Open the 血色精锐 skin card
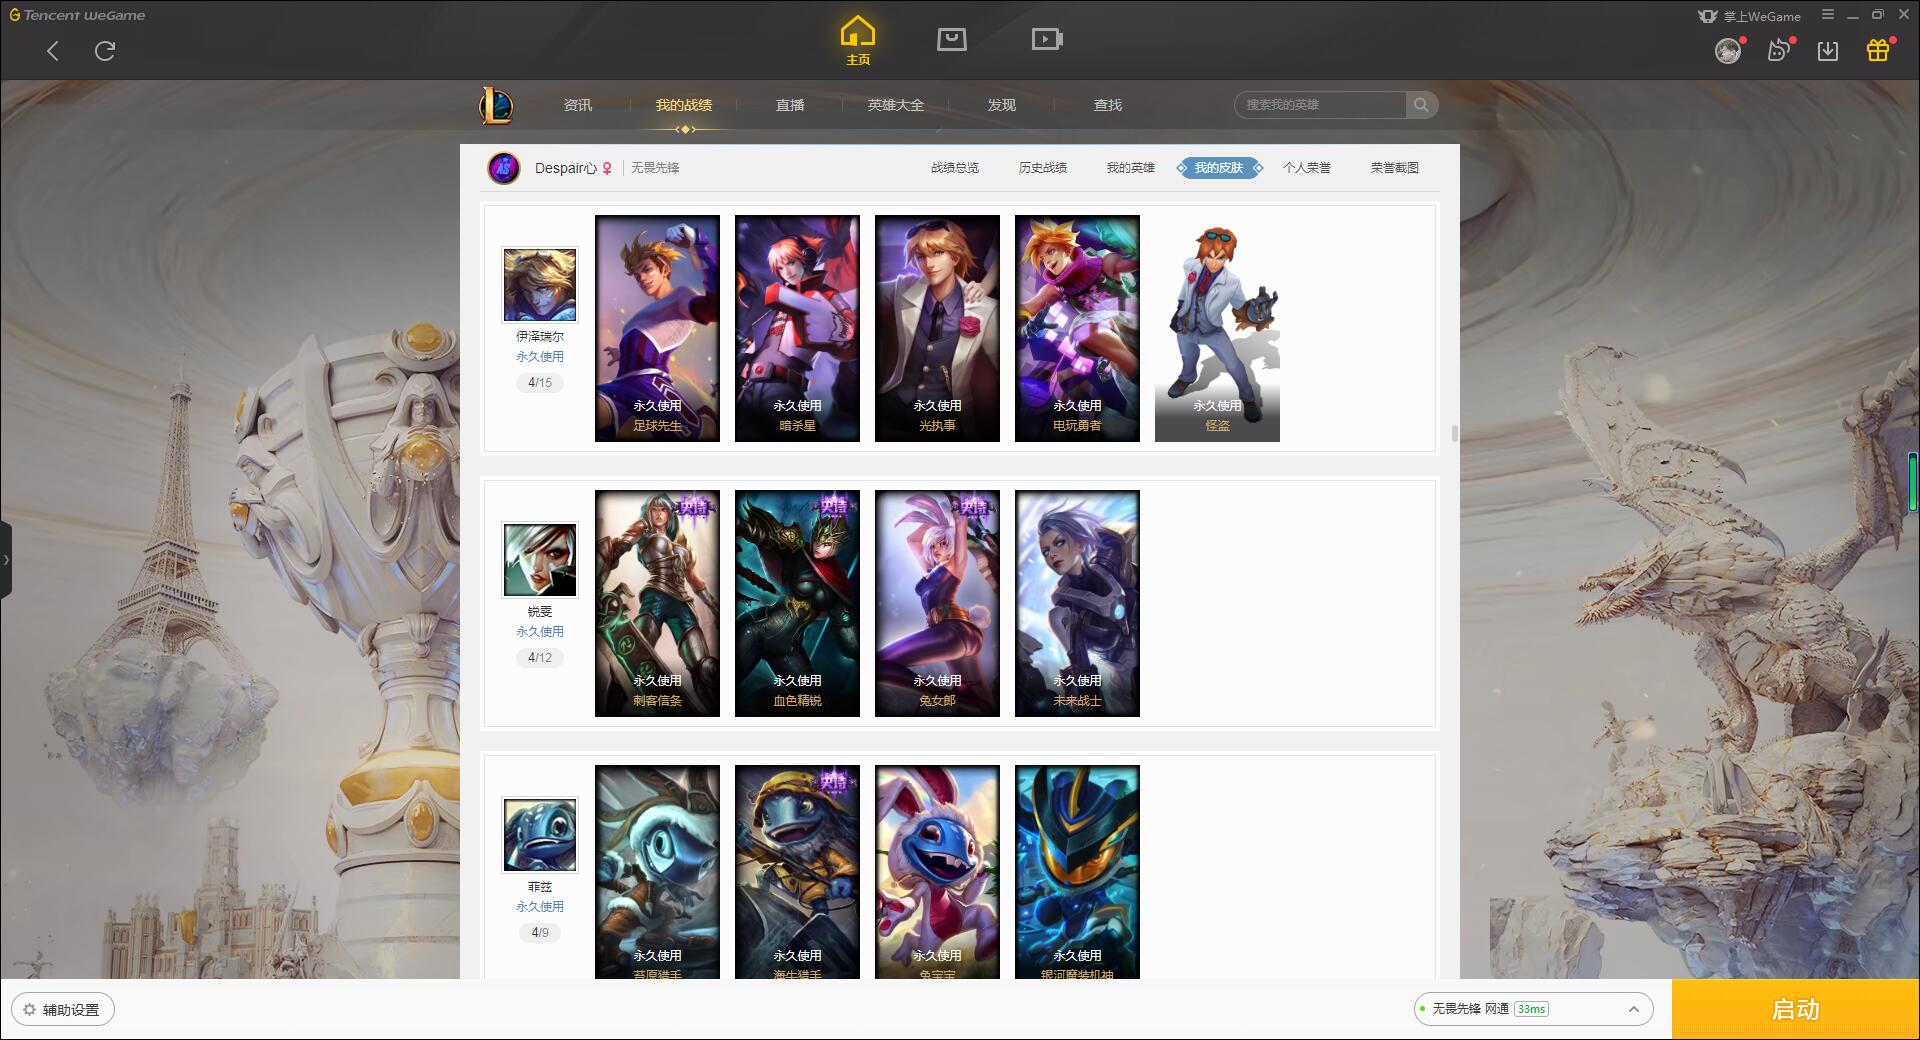This screenshot has height=1040, width=1920. click(x=797, y=603)
